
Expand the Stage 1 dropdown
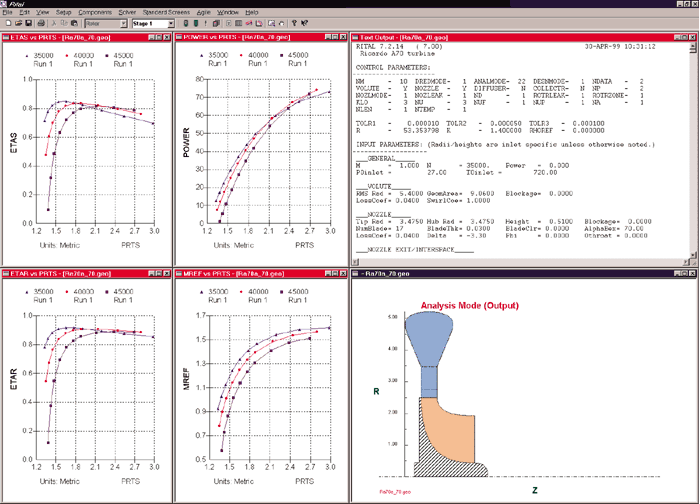[171, 24]
